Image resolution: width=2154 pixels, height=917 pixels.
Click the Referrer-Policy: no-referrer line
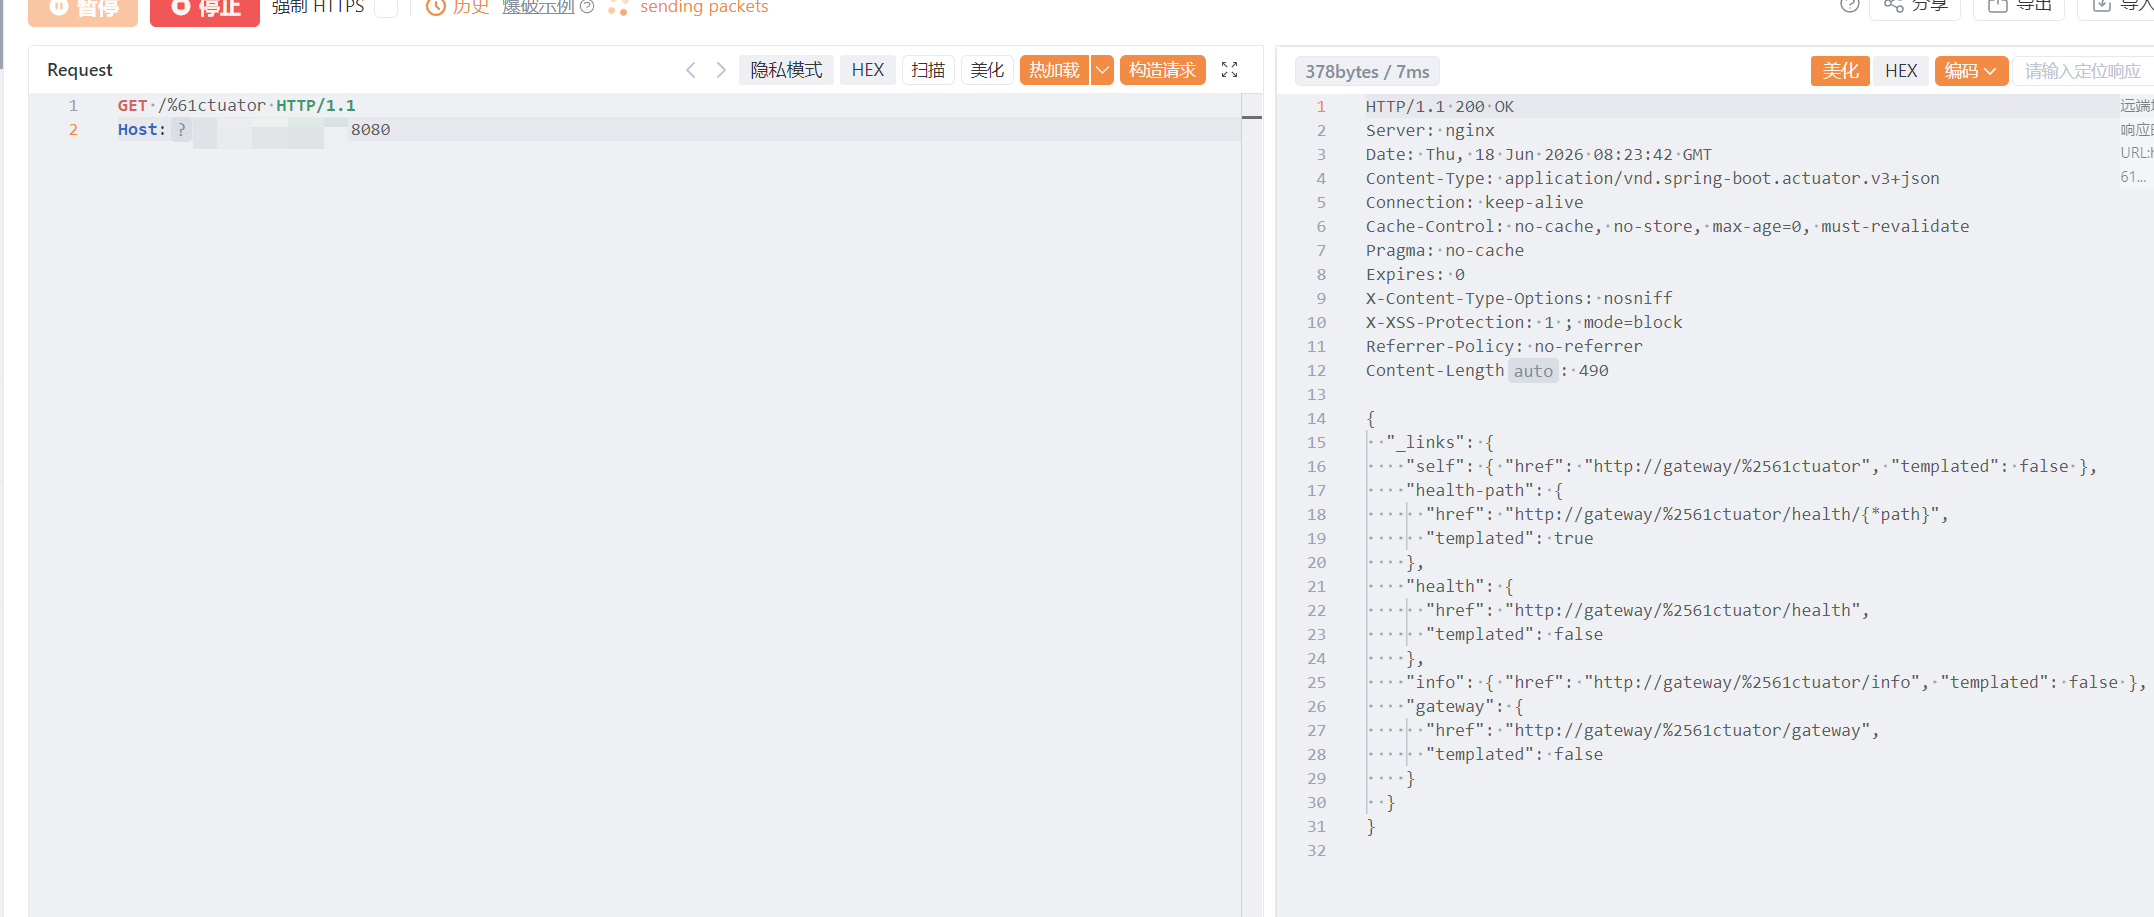point(1504,347)
